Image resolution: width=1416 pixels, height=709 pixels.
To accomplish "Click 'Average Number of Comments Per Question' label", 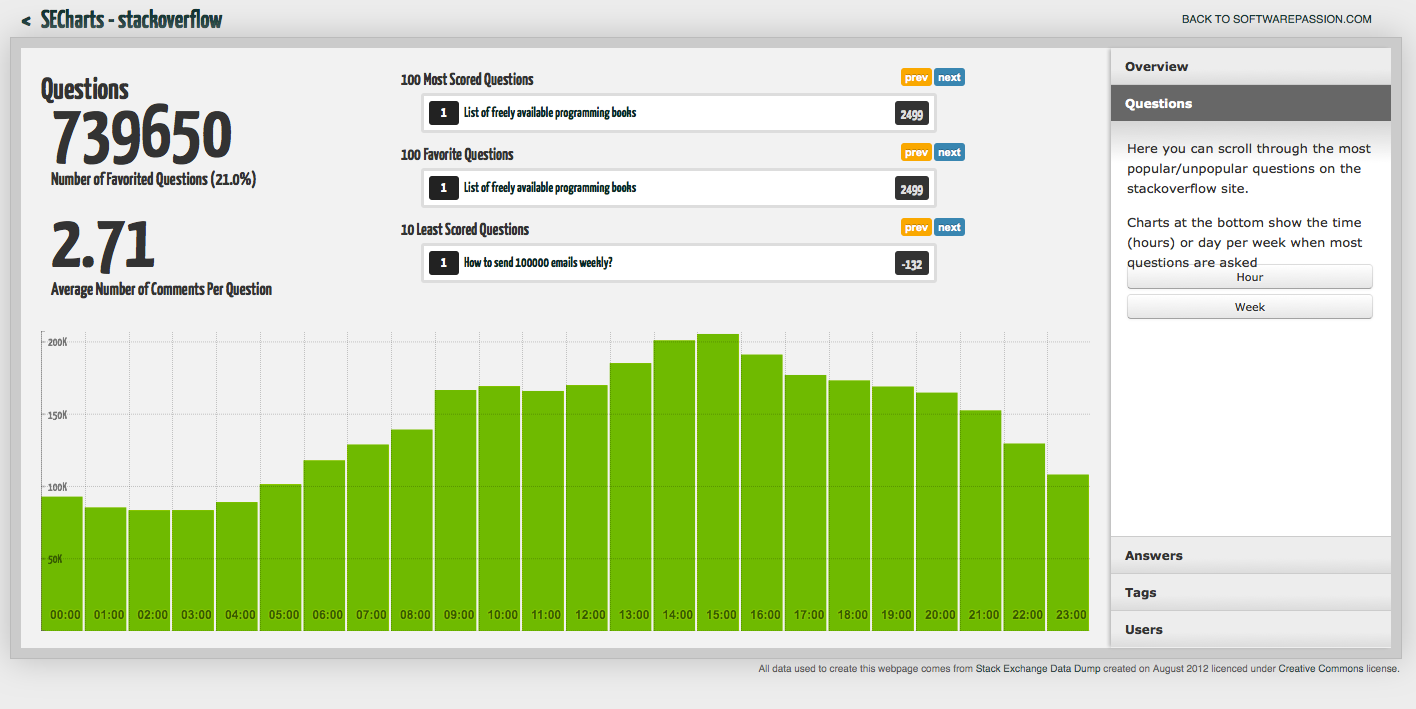I will (161, 289).
